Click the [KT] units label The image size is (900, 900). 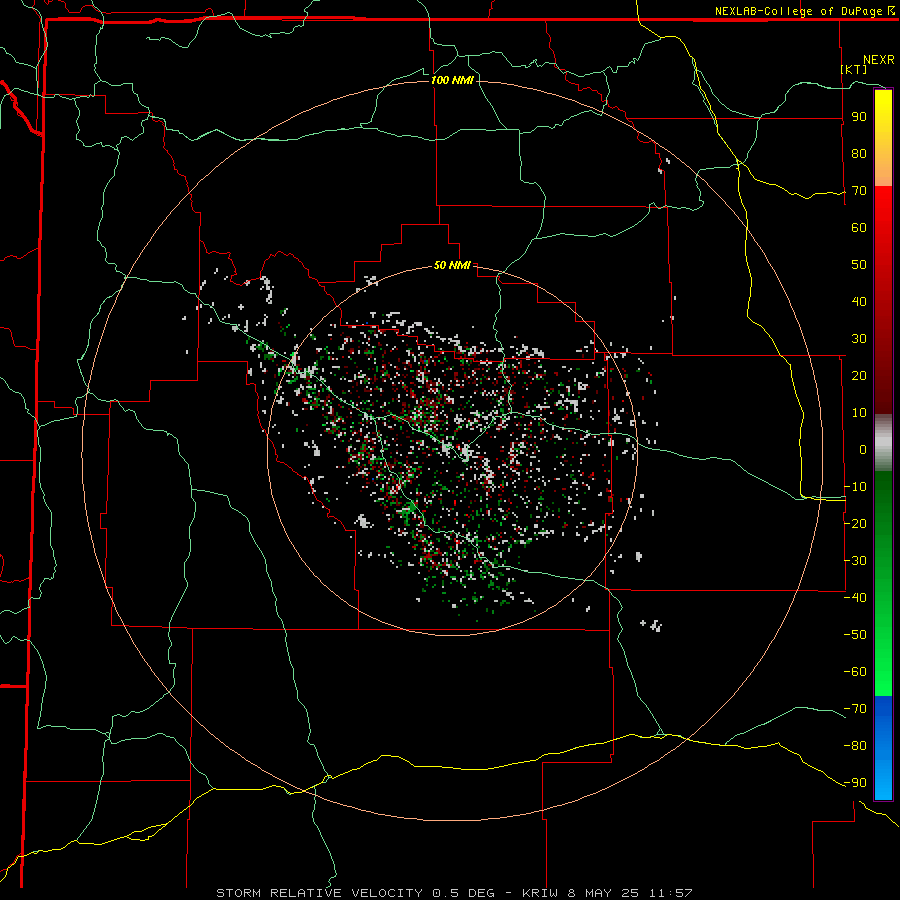pyautogui.click(x=854, y=69)
